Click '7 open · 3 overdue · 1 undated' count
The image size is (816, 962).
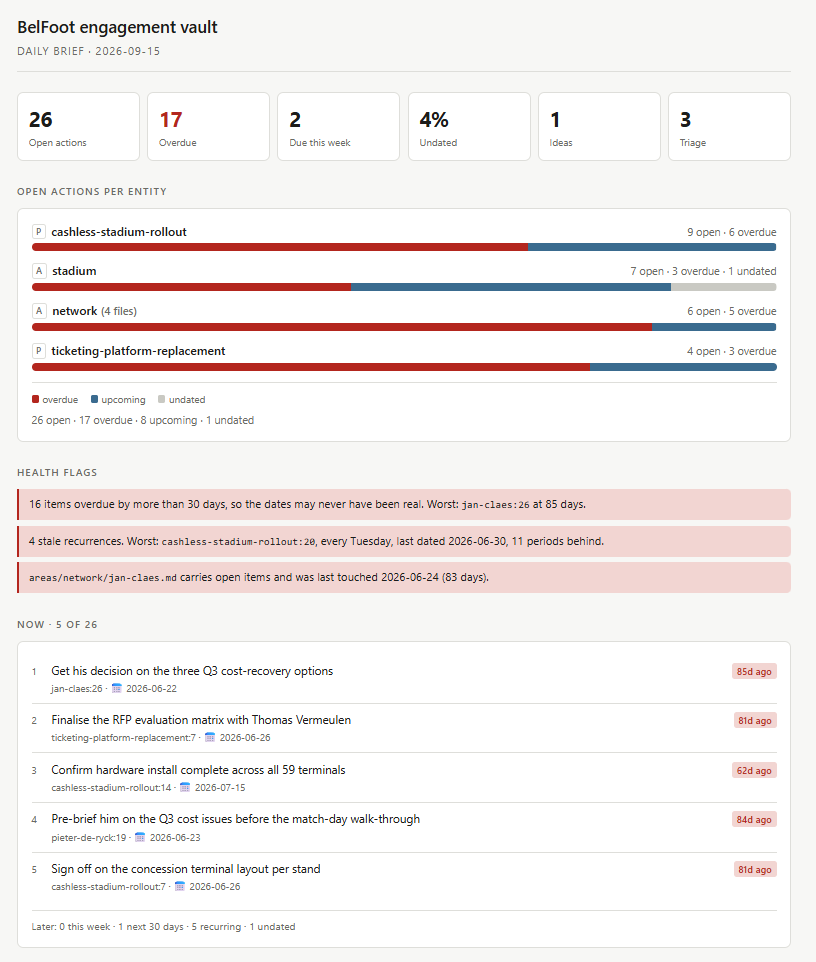703,271
